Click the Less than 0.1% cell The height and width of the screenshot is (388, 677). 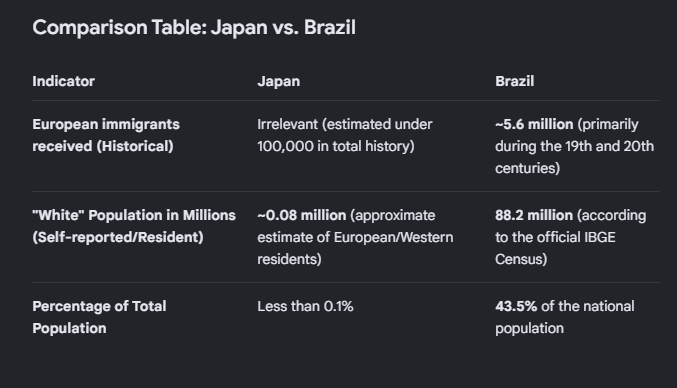pos(305,306)
